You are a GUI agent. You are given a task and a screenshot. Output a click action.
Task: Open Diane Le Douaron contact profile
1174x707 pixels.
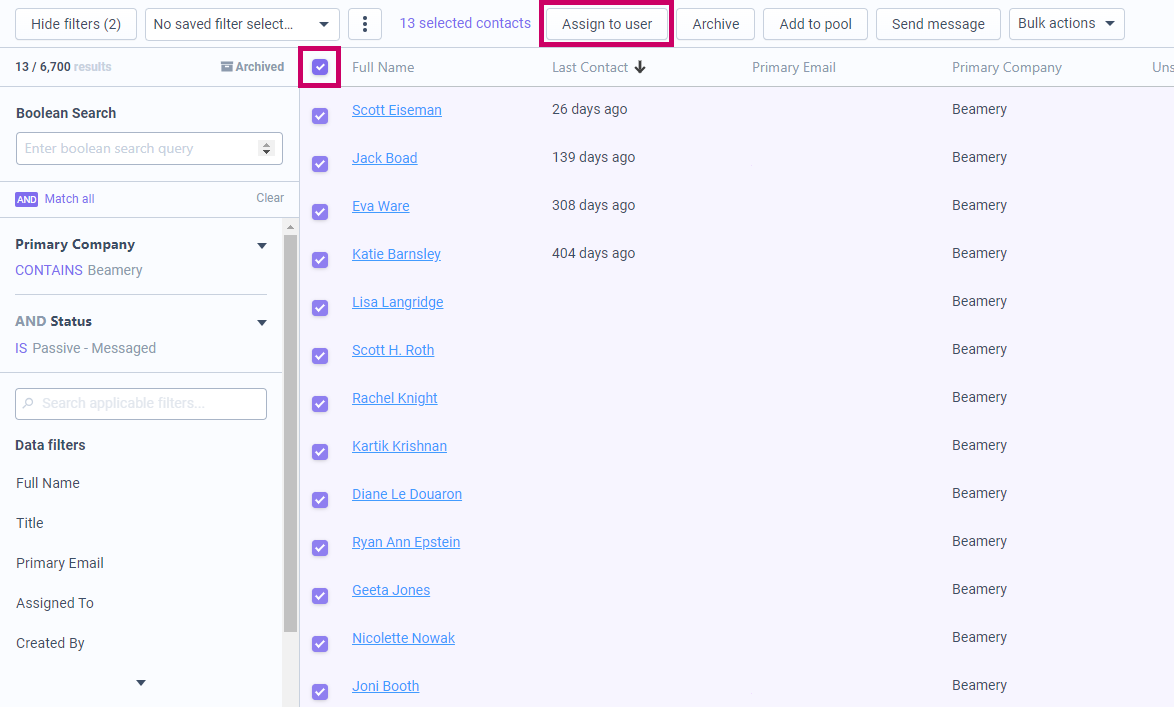pos(407,494)
